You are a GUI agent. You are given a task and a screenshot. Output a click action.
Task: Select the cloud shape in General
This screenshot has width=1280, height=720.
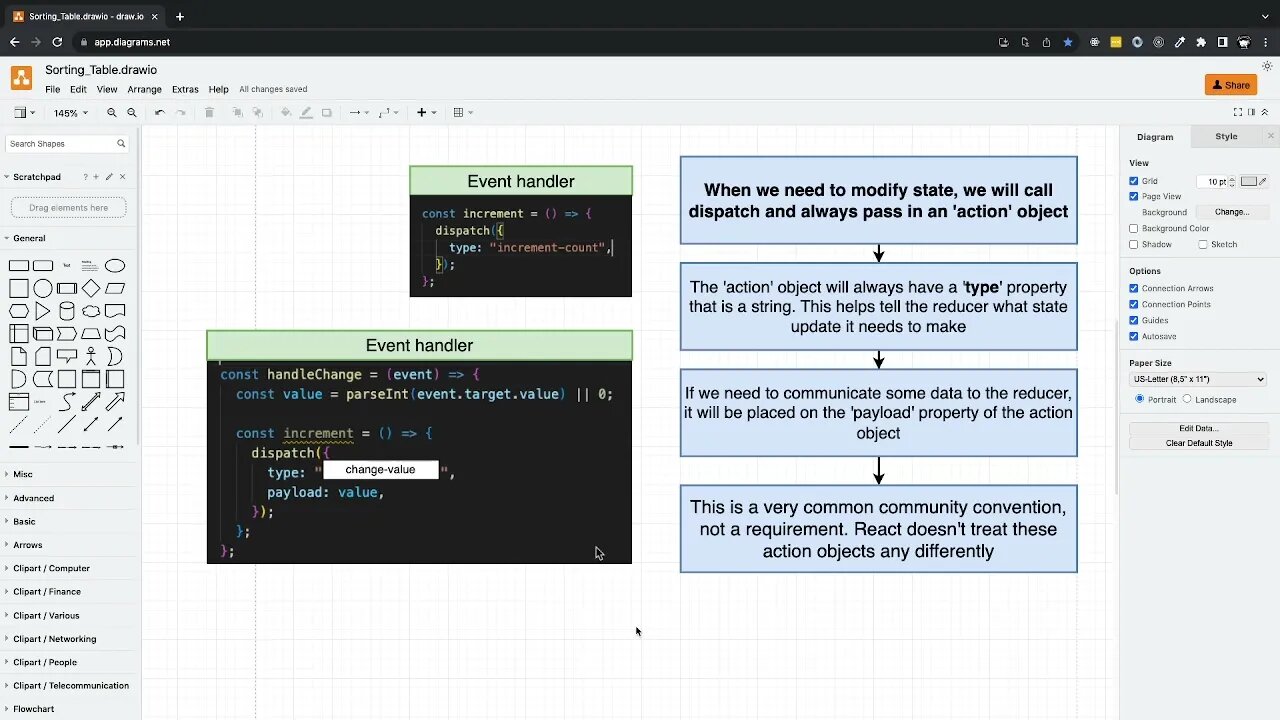(x=91, y=311)
